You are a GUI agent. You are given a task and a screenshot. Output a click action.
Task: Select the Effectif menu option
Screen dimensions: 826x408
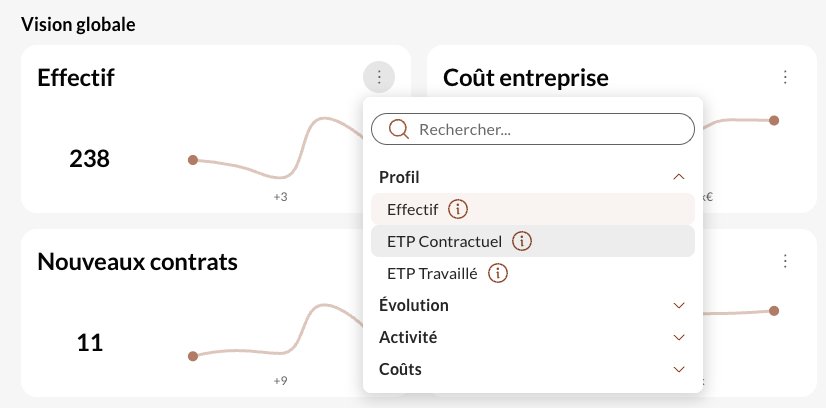533,210
